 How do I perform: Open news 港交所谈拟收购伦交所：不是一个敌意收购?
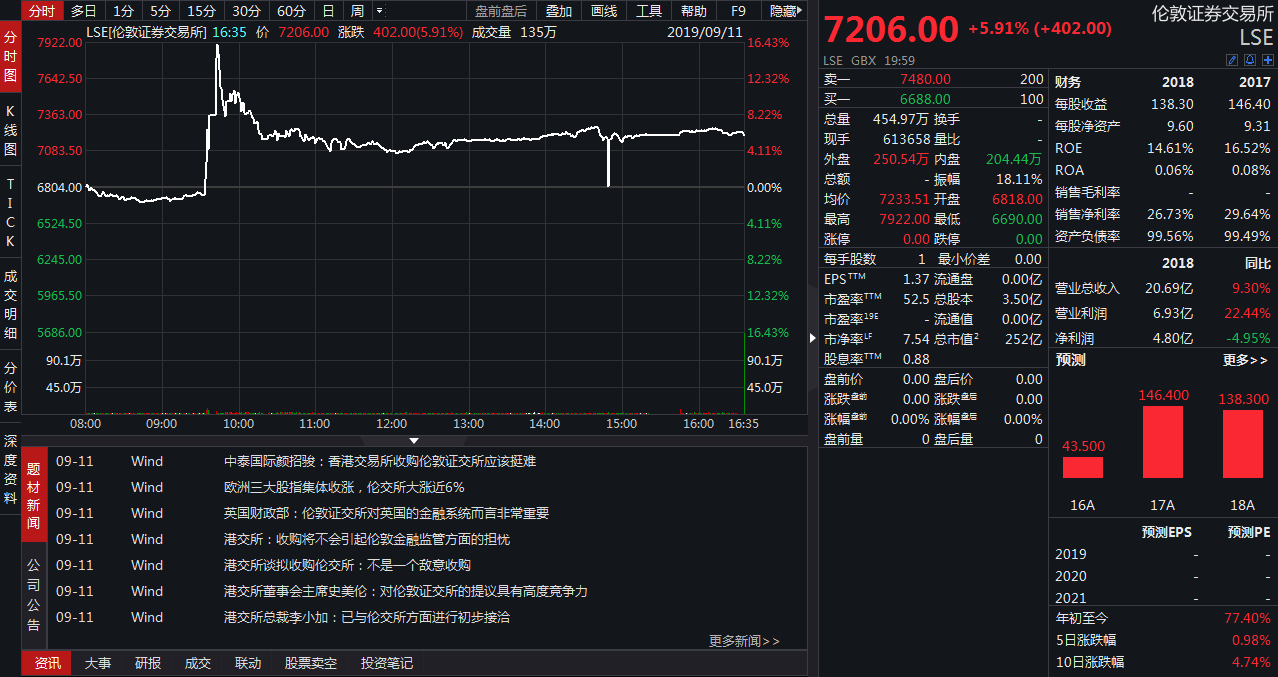coord(347,565)
